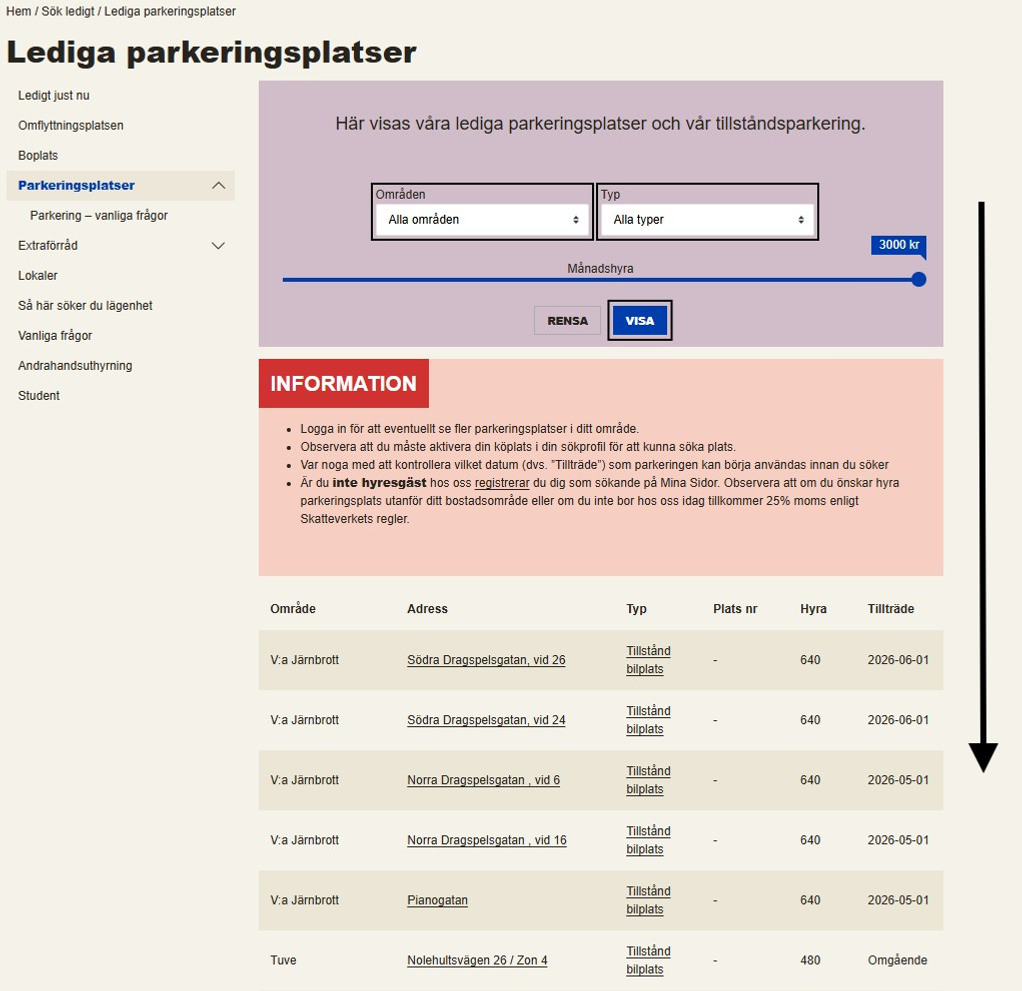
Task: Adjust the Månadshyra slider handle
Action: click(917, 280)
